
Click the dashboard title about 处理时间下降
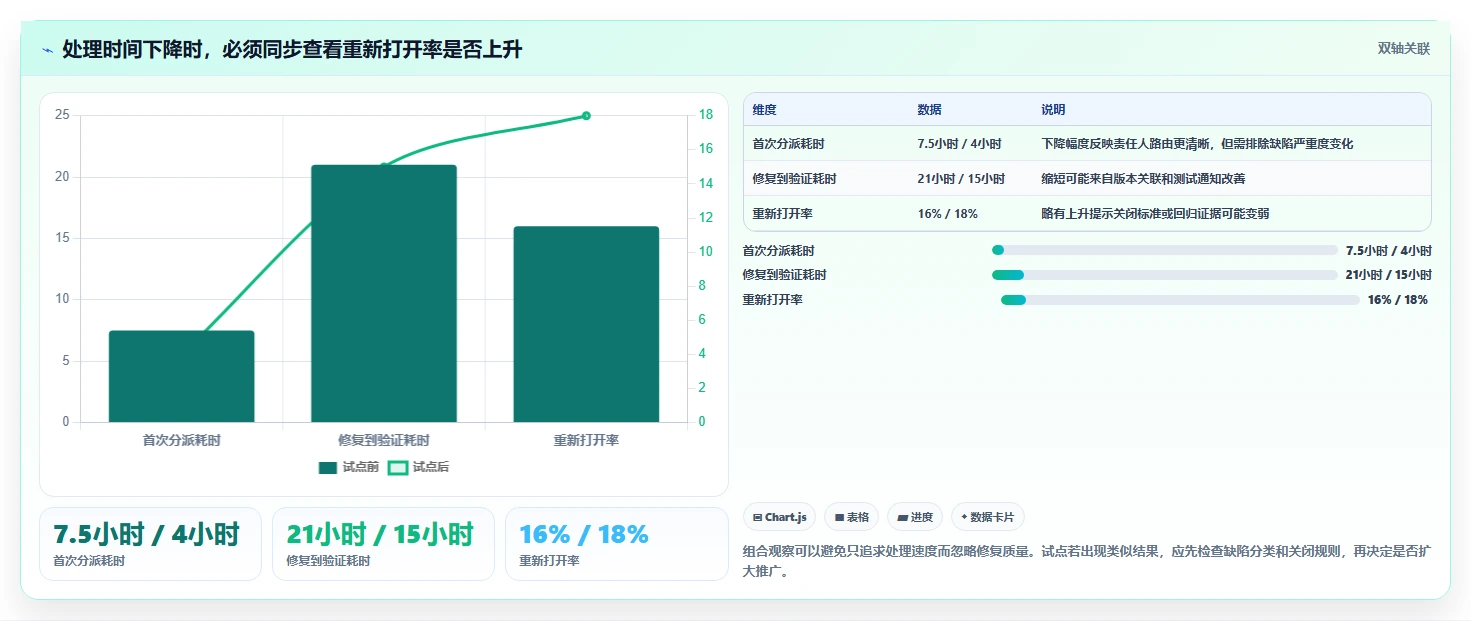(x=292, y=50)
